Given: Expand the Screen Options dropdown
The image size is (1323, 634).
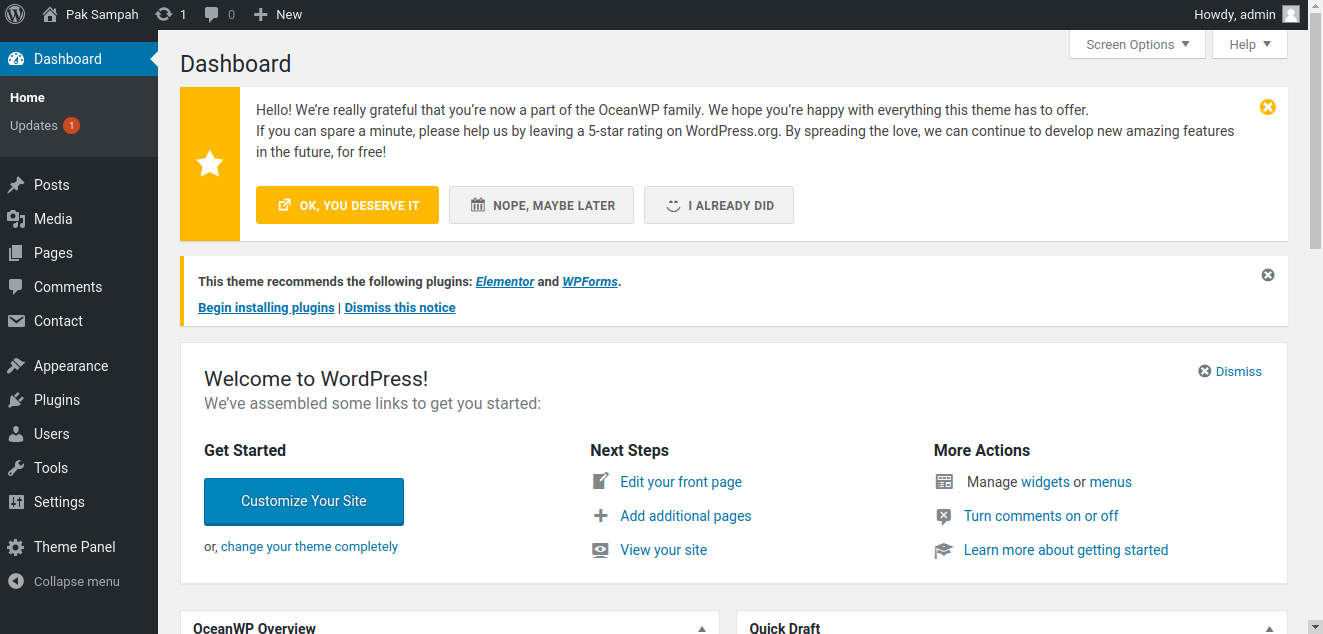Looking at the screenshot, I should [x=1137, y=44].
